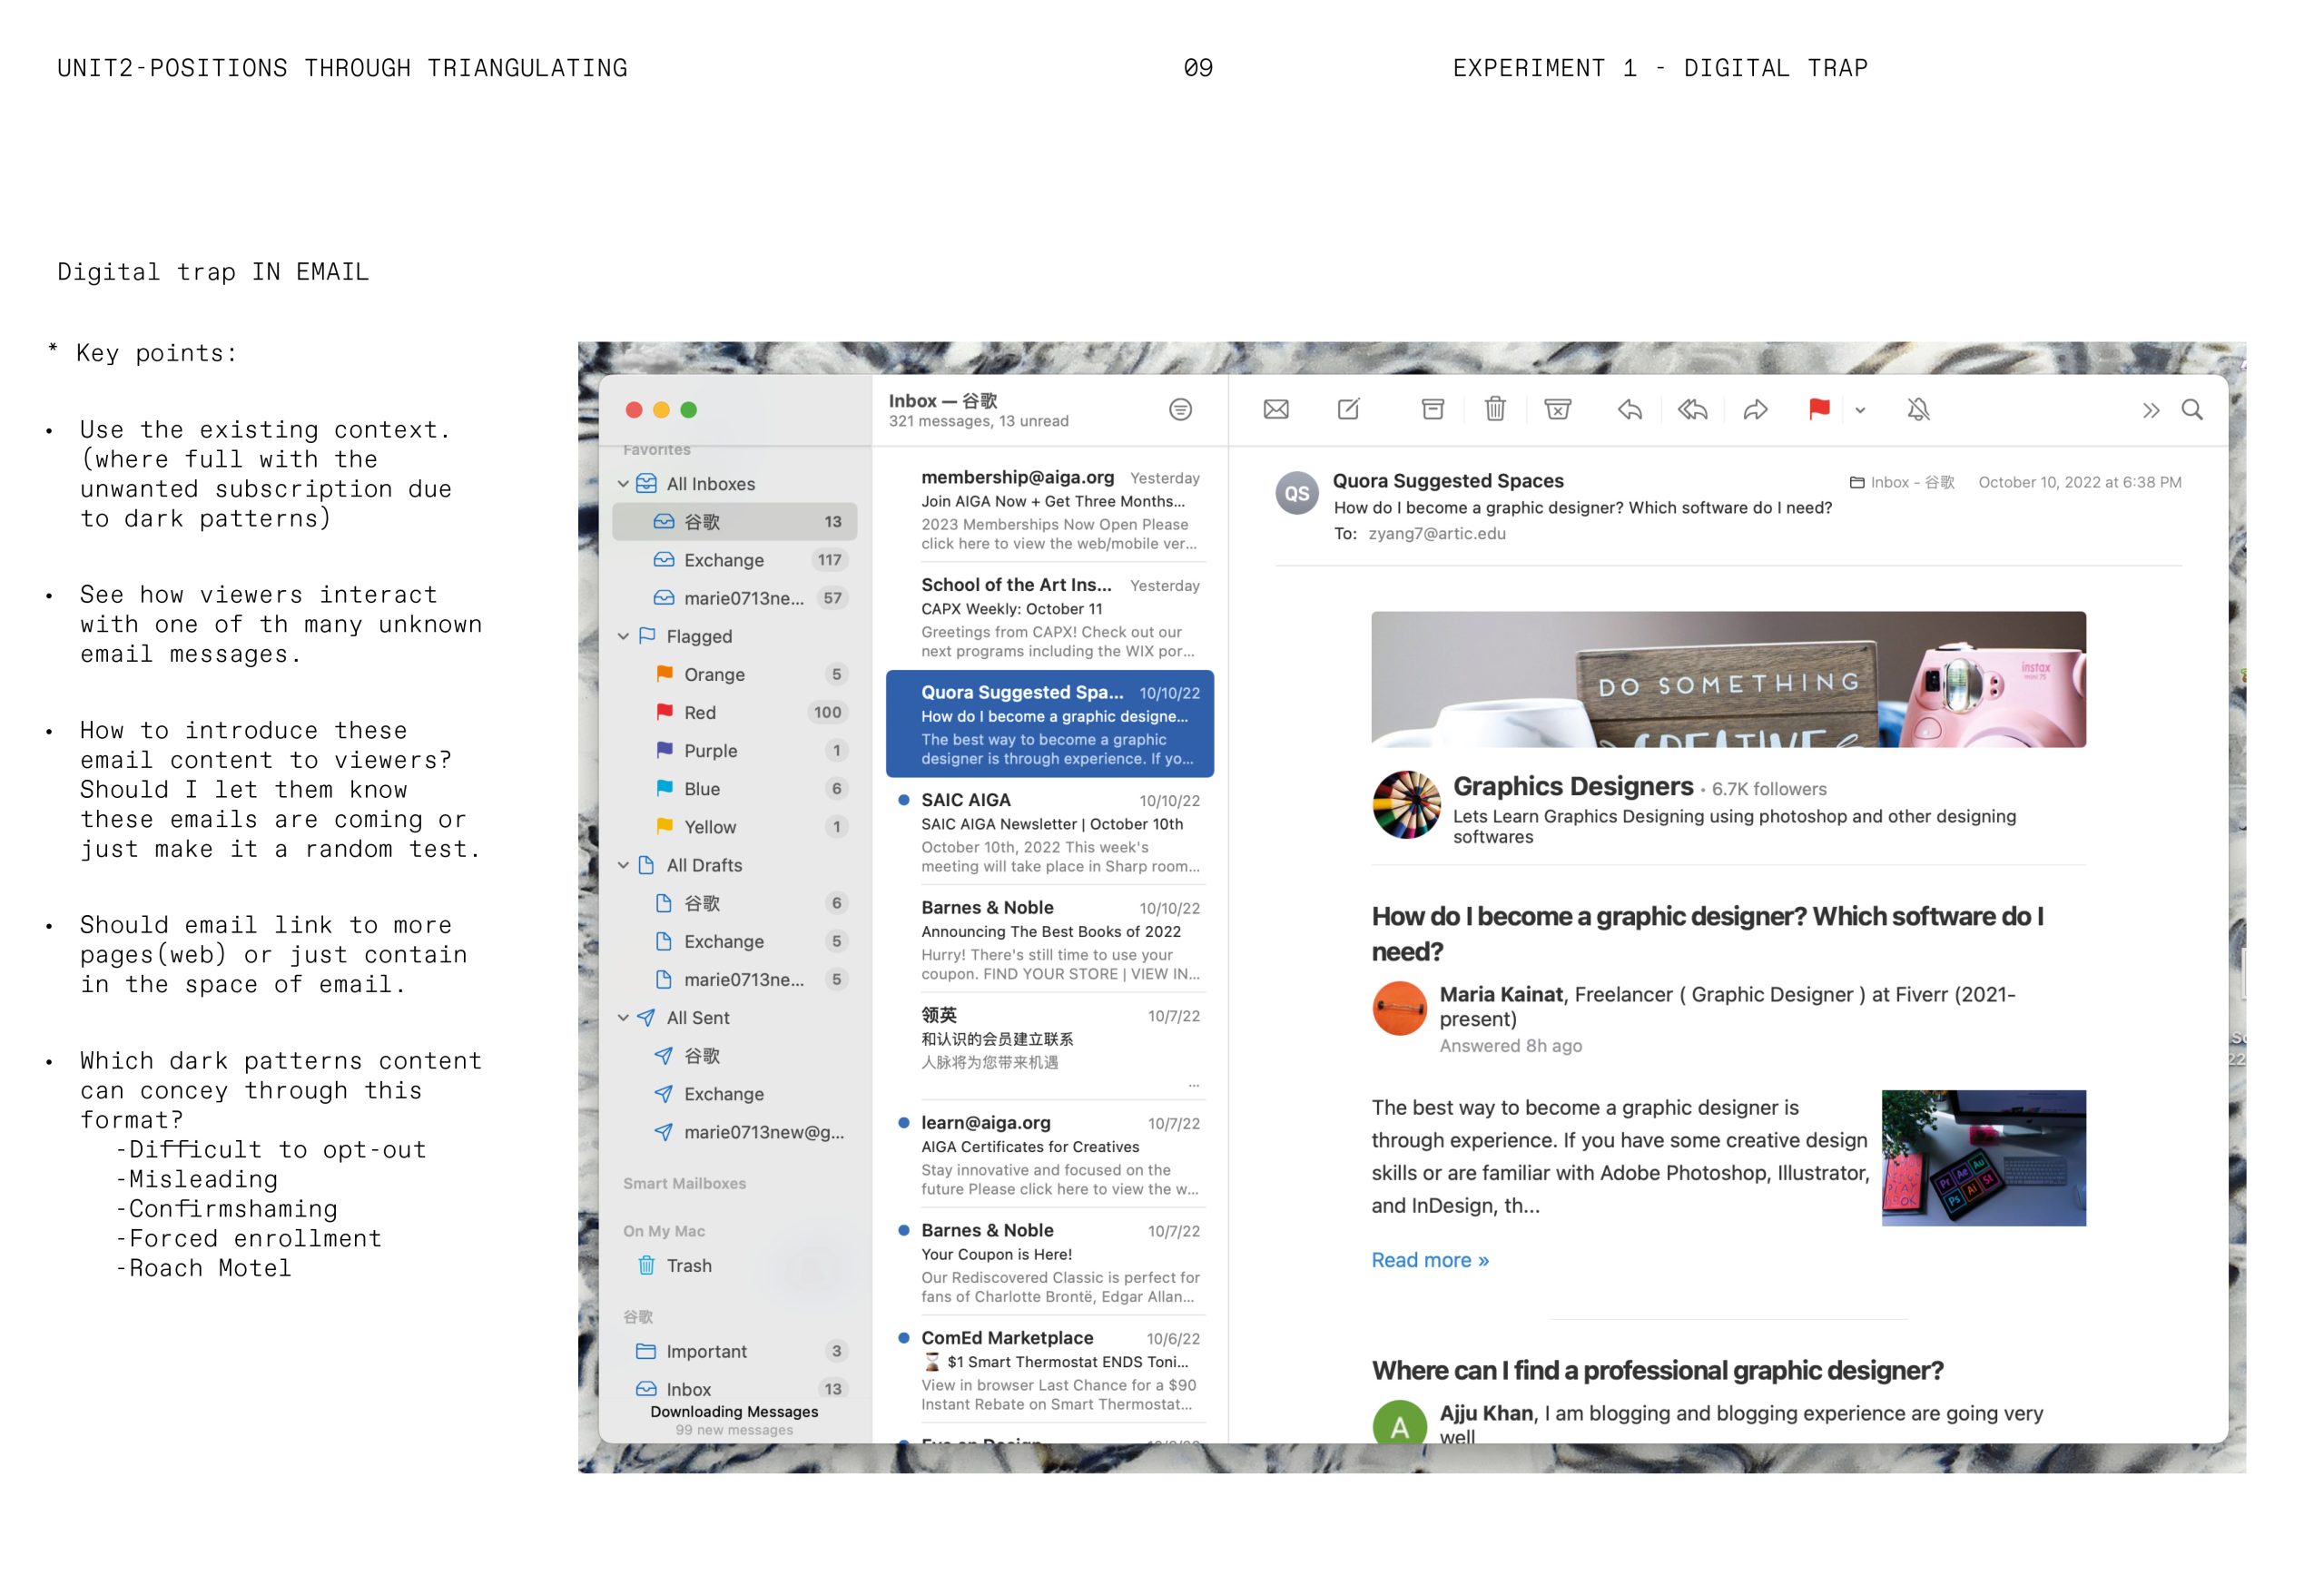Viewport: 2324px width, 1595px height.
Task: Click Maria Kainat author name
Action: coord(1500,995)
